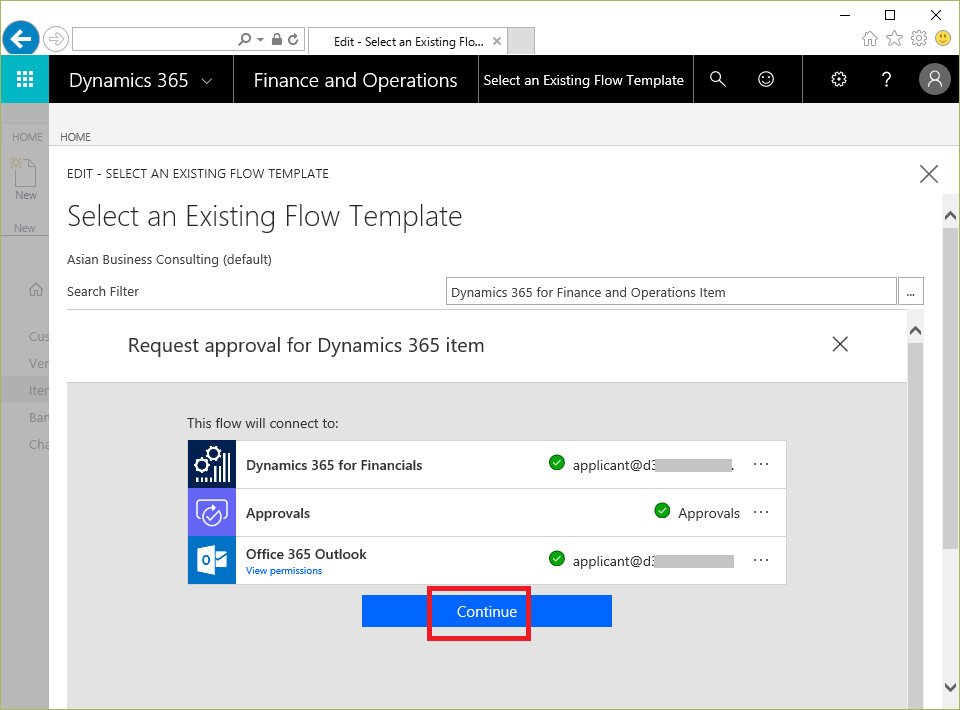The width and height of the screenshot is (960, 710).
Task: Click the ellipsis lookup button beside Search Filter
Action: pyautogui.click(x=911, y=292)
